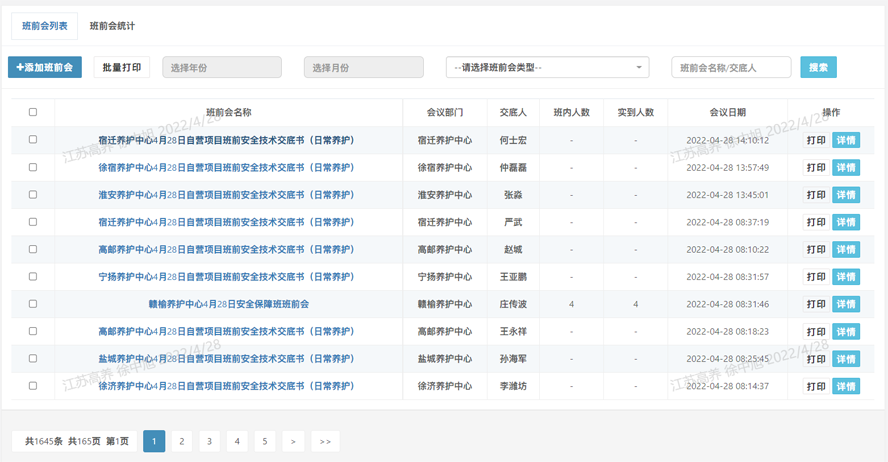Toggle the select-all checkbox in table header
Image resolution: width=888 pixels, height=462 pixels.
click(x=33, y=112)
